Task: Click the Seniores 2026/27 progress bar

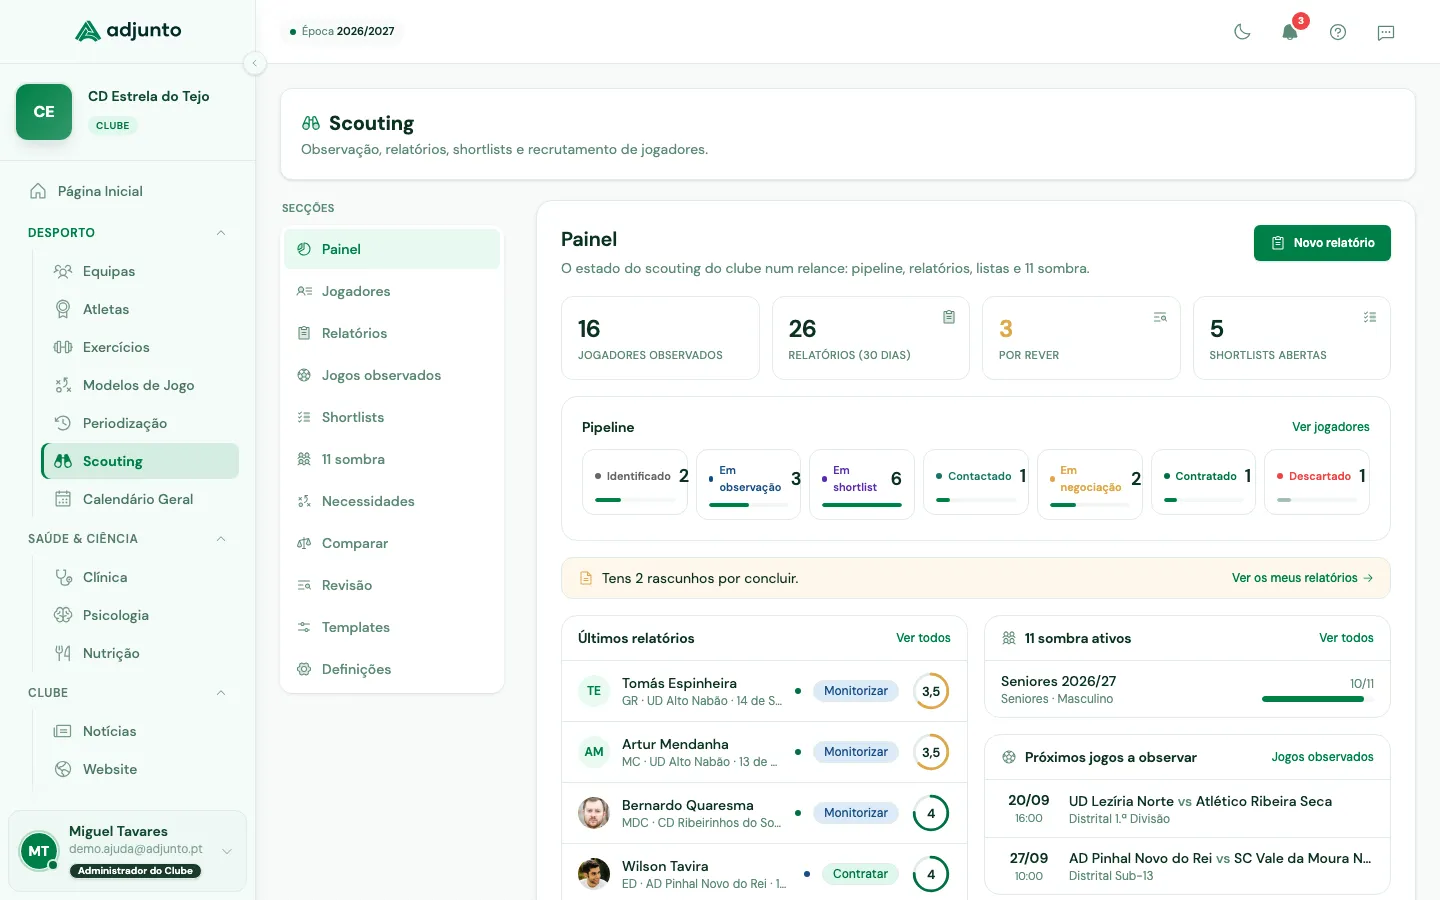Action: coord(1318,699)
